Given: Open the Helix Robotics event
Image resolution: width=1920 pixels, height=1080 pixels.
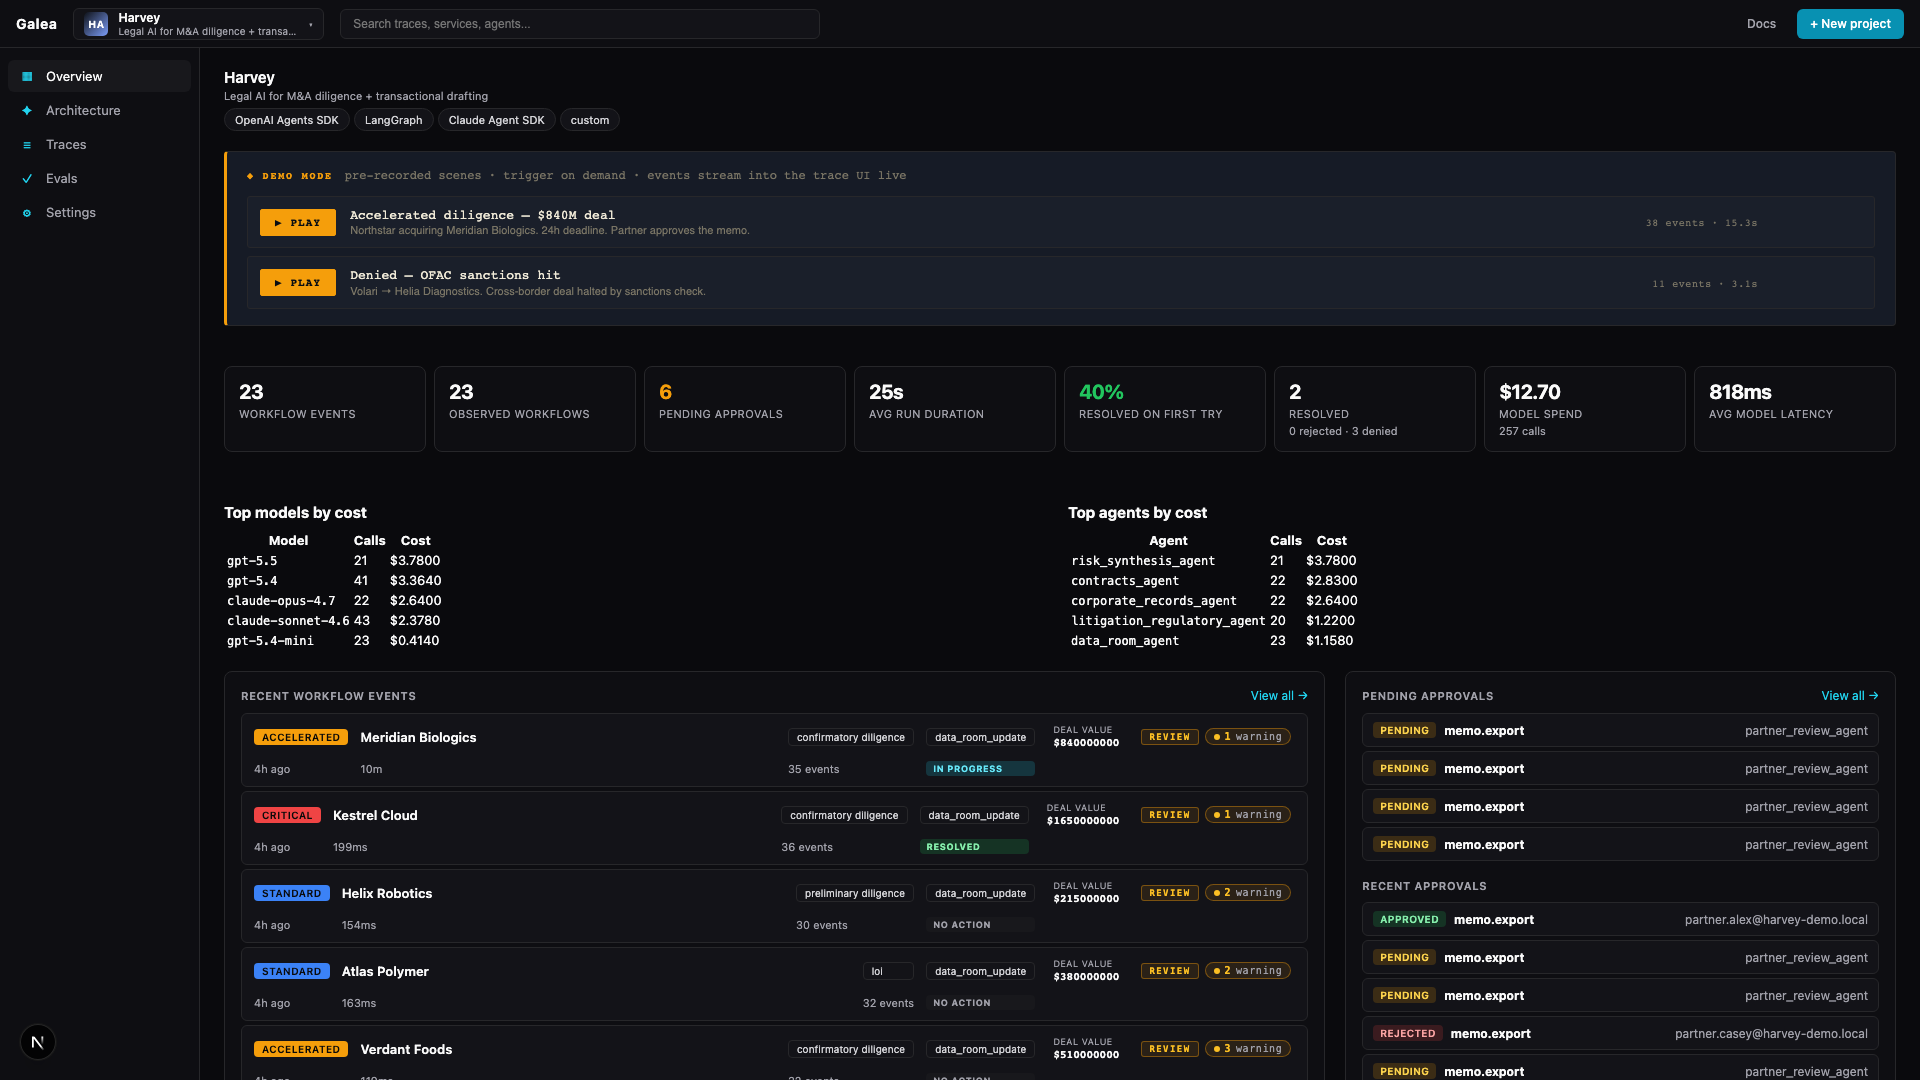Looking at the screenshot, I should (x=774, y=906).
